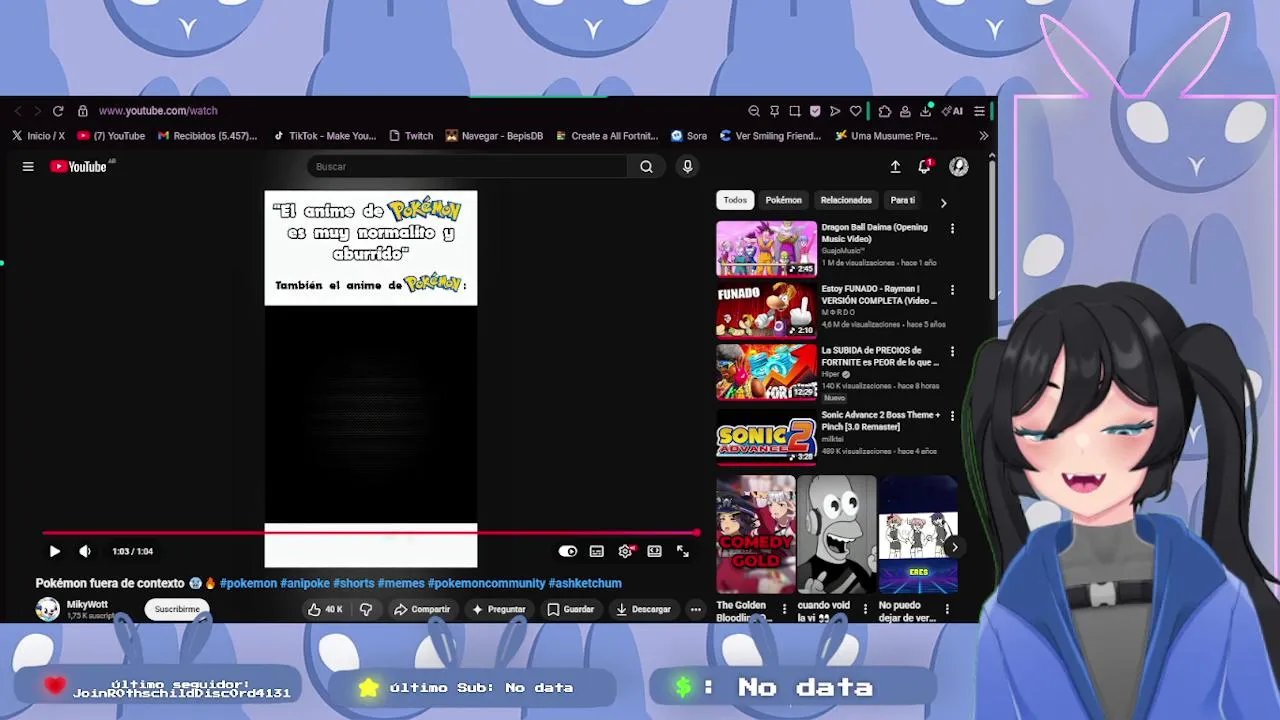This screenshot has width=1280, height=720.
Task: Open the #ashketchum hashtag link
Action: pos(585,583)
